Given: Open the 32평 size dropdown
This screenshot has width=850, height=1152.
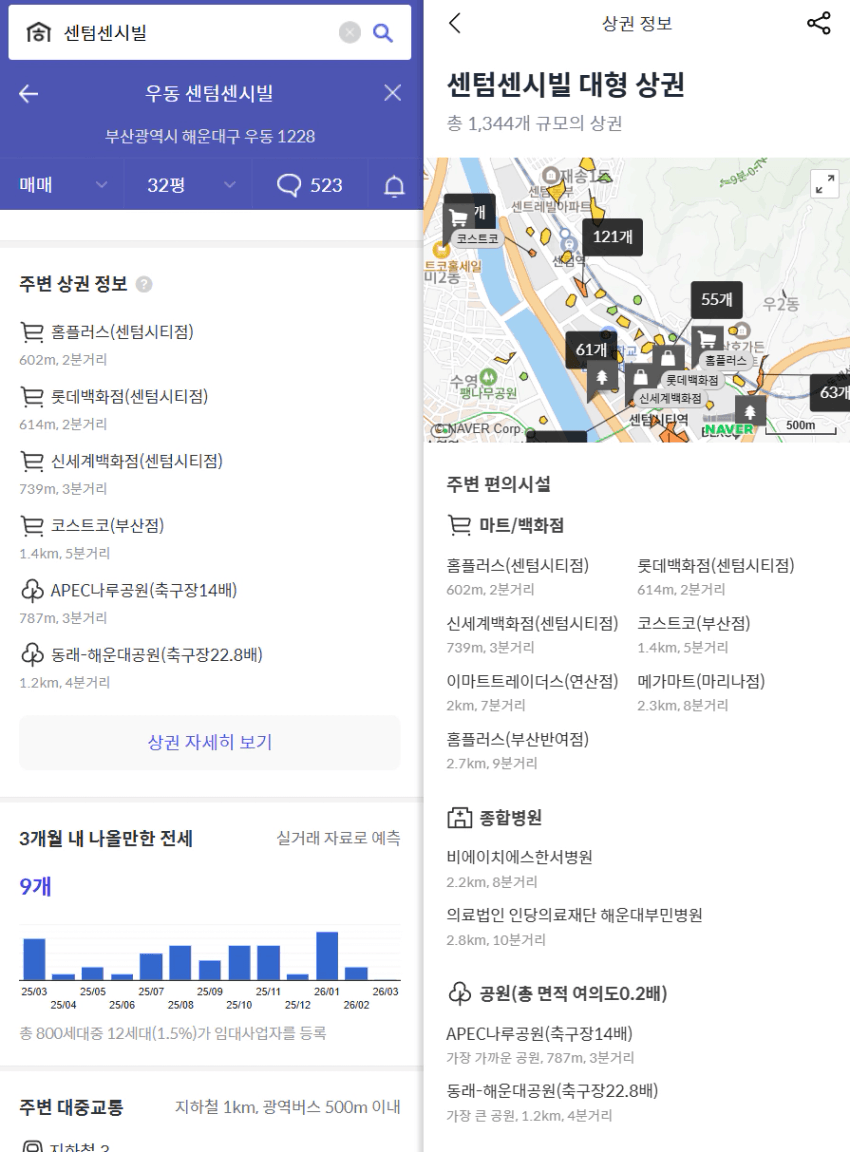Looking at the screenshot, I should pyautogui.click(x=188, y=184).
